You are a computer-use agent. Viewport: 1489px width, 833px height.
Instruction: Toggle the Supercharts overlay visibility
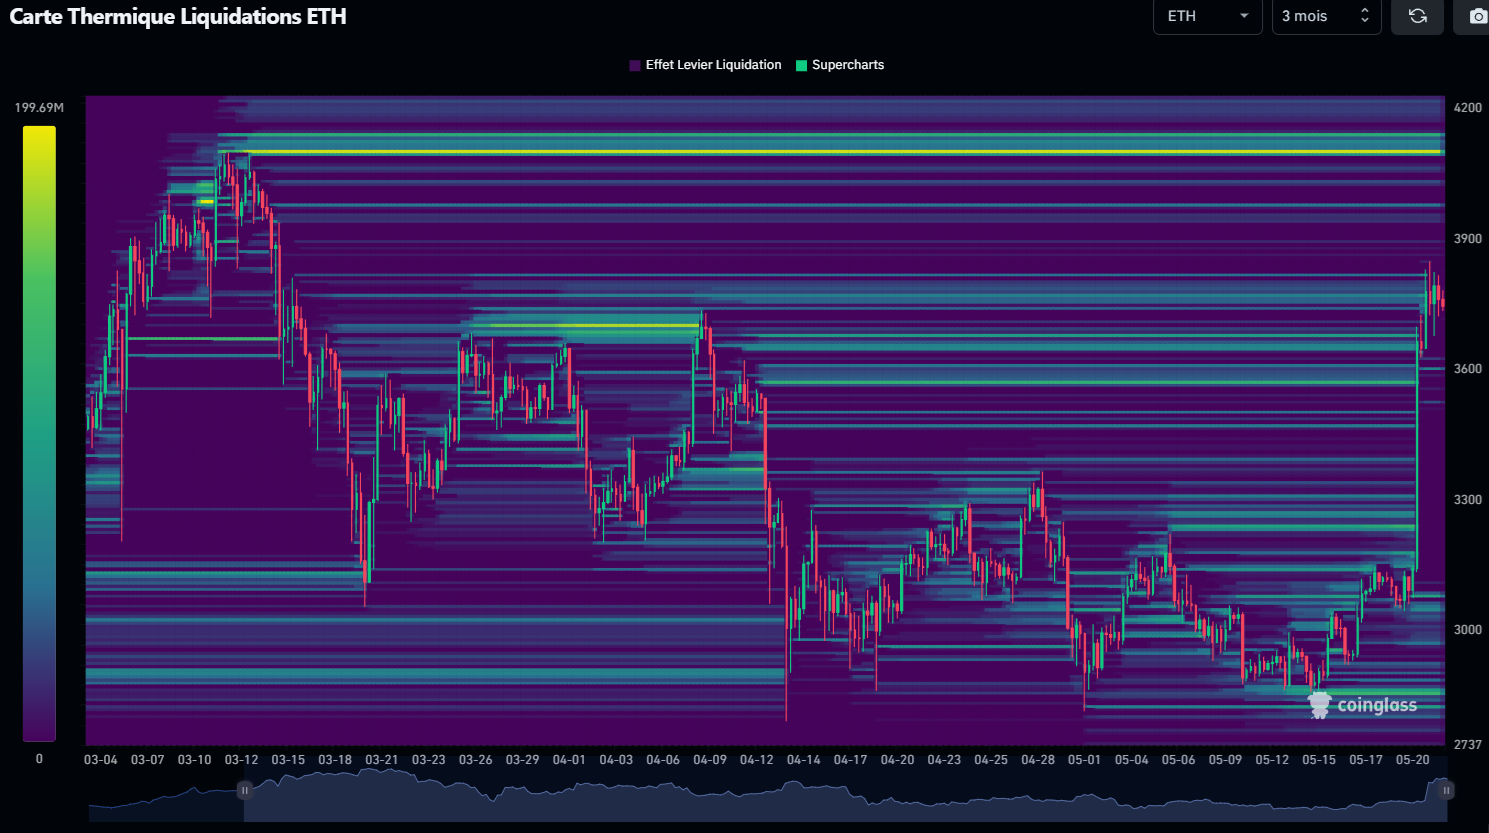point(847,64)
